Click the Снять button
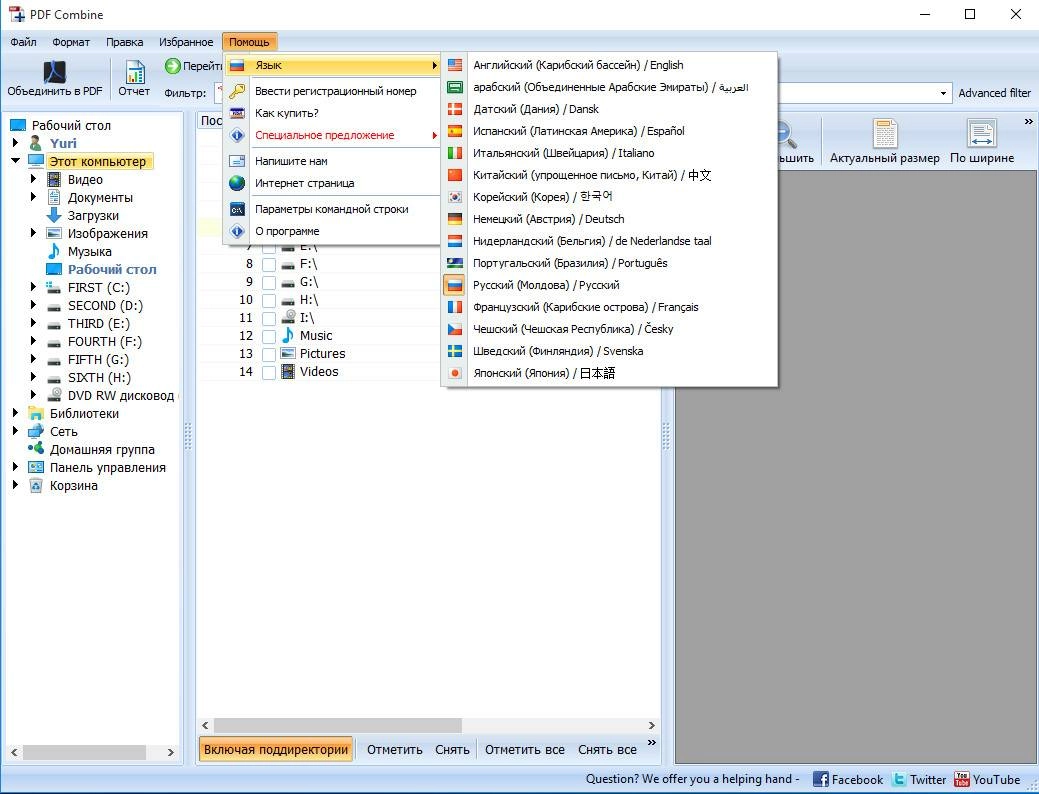This screenshot has height=794, width=1039. [452, 750]
